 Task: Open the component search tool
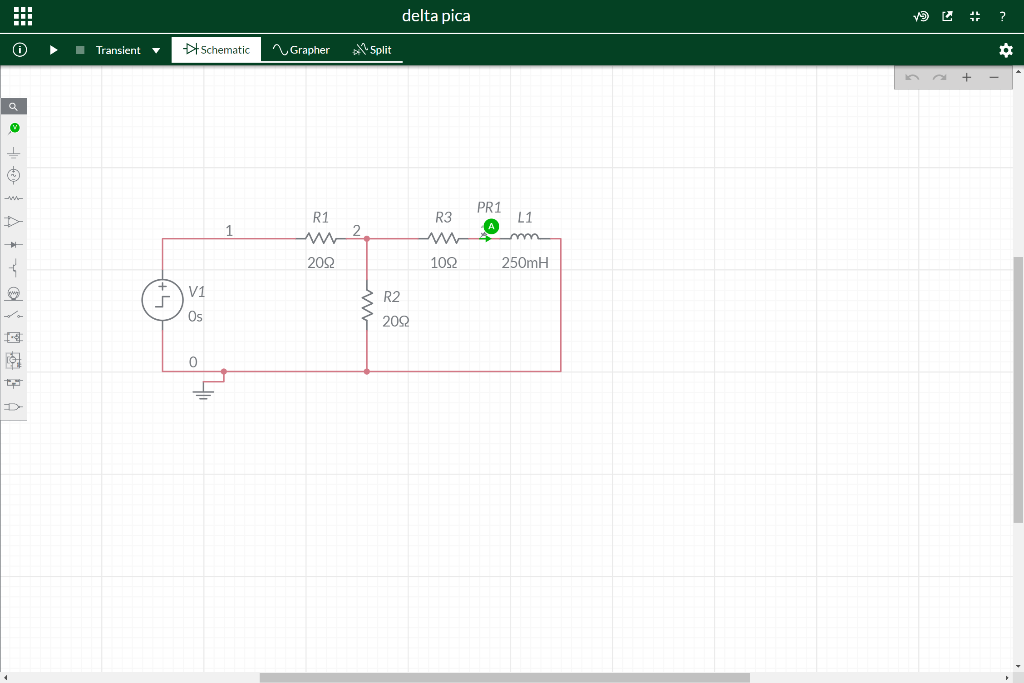[13, 106]
